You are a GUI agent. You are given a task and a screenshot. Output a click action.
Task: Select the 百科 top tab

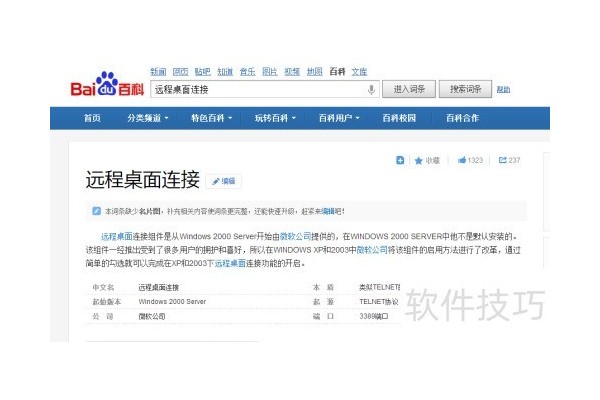click(337, 72)
